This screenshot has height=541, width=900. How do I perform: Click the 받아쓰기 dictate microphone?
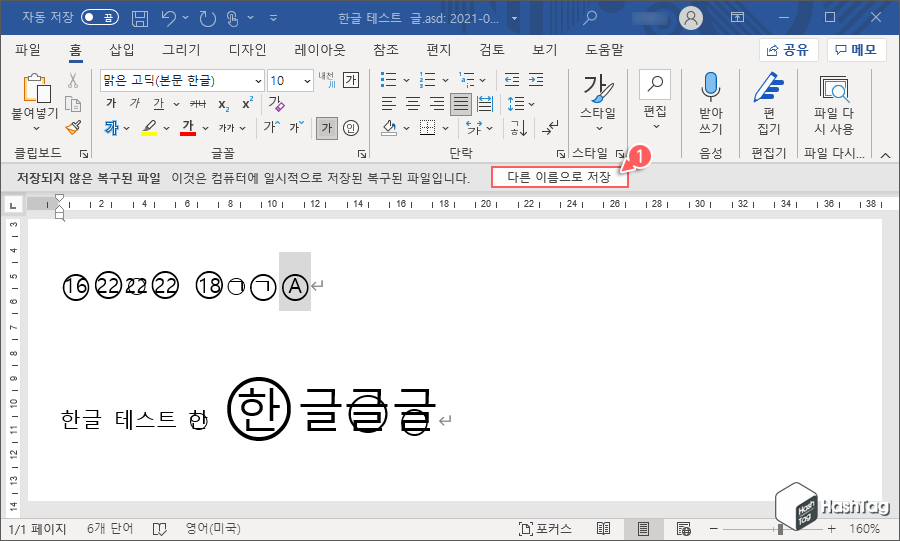711,103
